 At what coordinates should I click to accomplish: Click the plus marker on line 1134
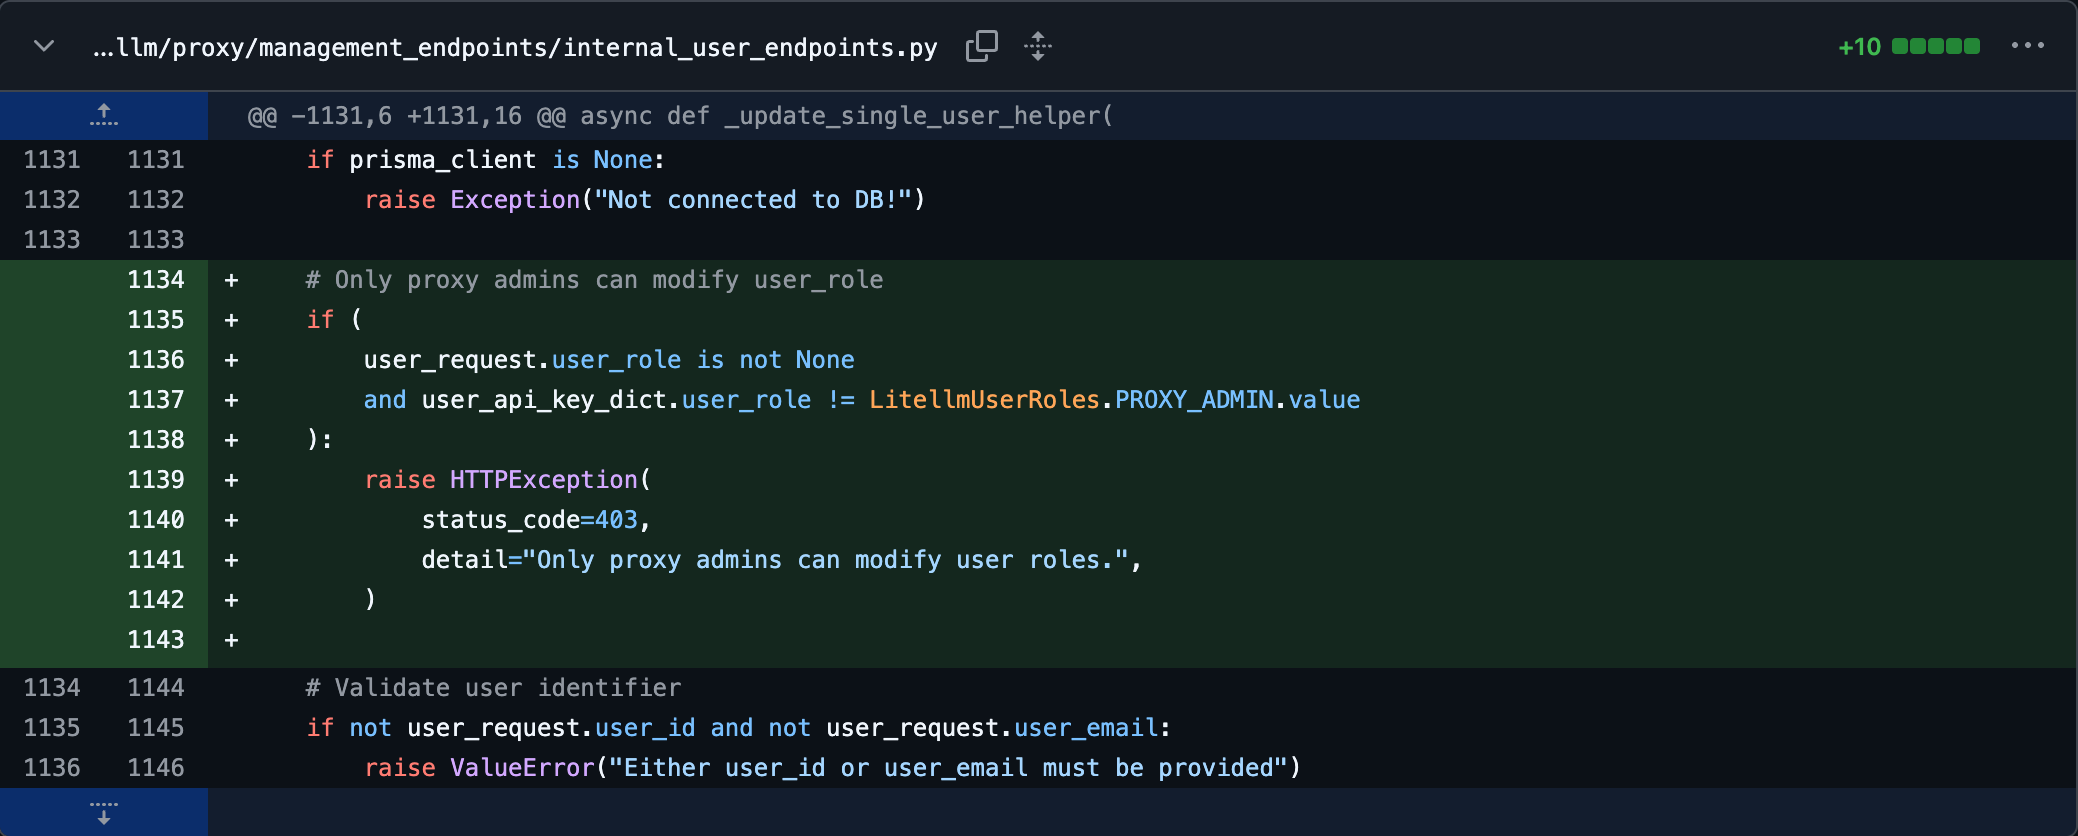[x=232, y=280]
